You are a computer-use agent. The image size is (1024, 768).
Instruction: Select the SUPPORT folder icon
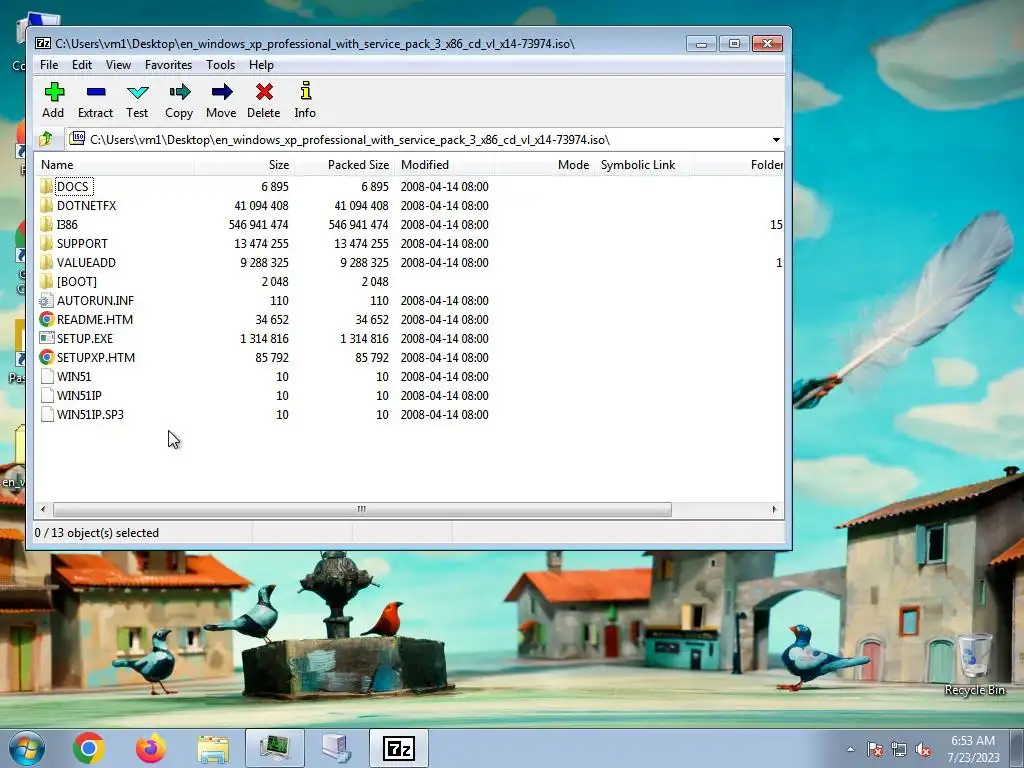tap(46, 243)
